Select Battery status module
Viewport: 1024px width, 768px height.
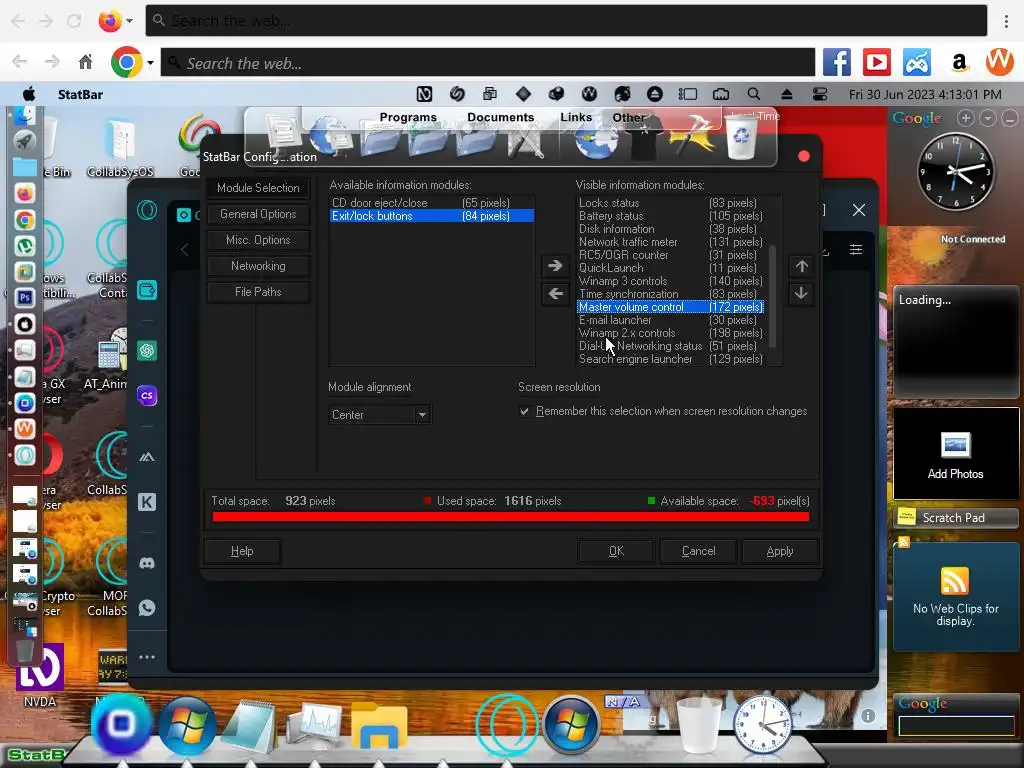(671, 216)
